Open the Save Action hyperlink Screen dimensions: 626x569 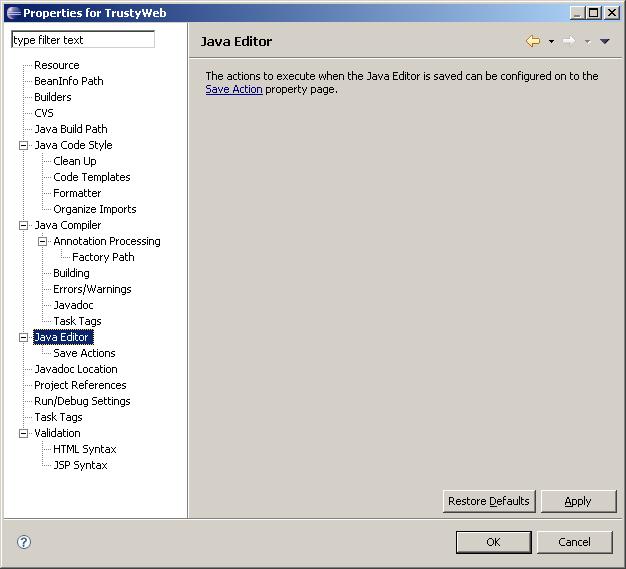point(234,89)
